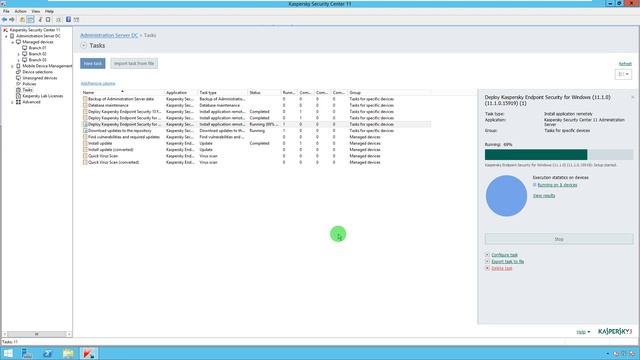Open the view options dropdown below Refresh
The image size is (640, 360).
623,74
